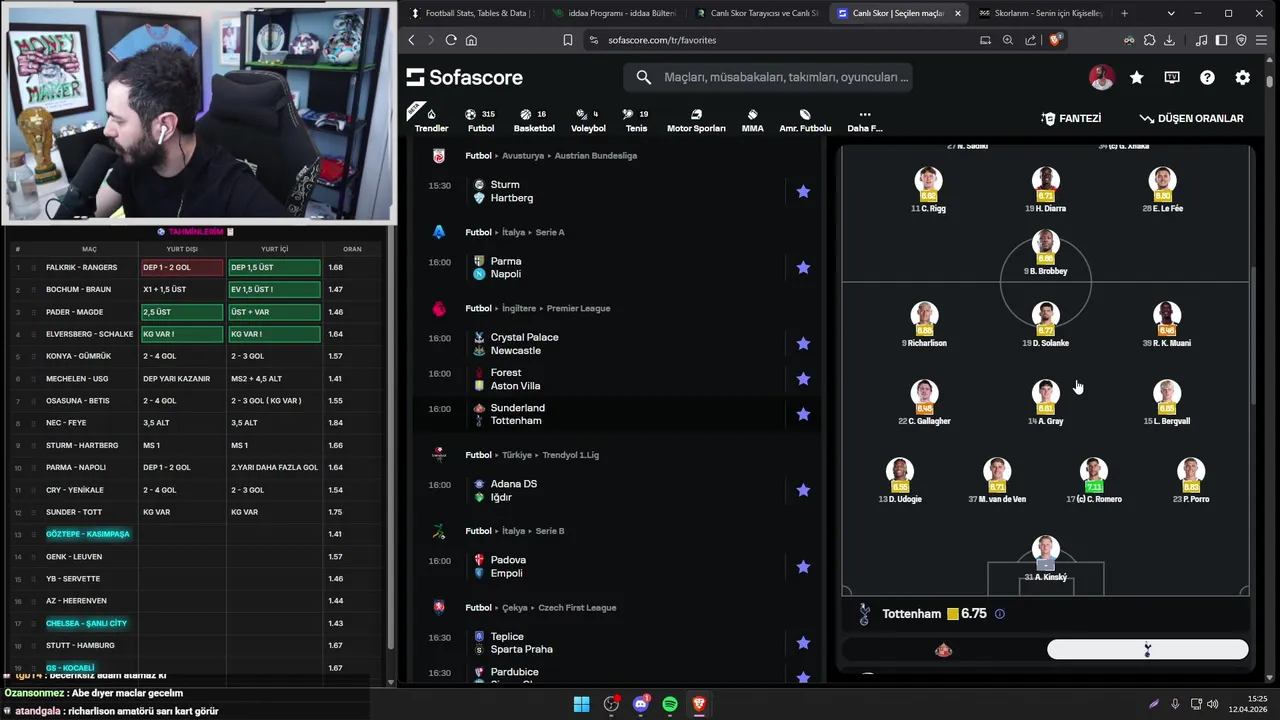The height and width of the screenshot is (720, 1280).
Task: Select player Richarlison in the lineup
Action: 924,324
